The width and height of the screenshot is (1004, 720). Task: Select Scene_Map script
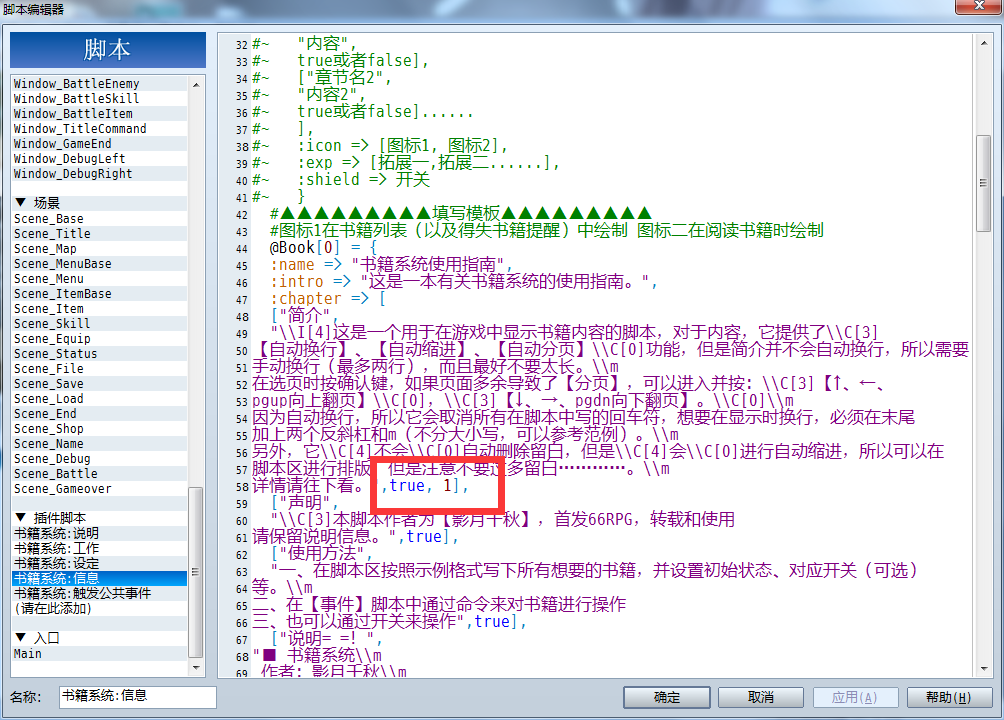[100, 249]
